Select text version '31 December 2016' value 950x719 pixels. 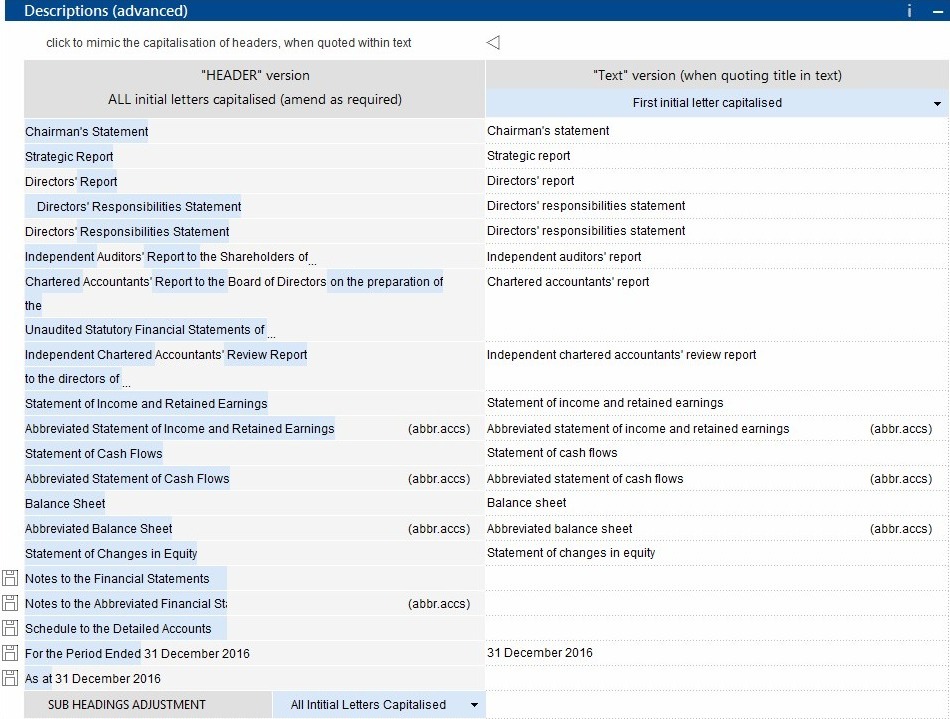(540, 652)
